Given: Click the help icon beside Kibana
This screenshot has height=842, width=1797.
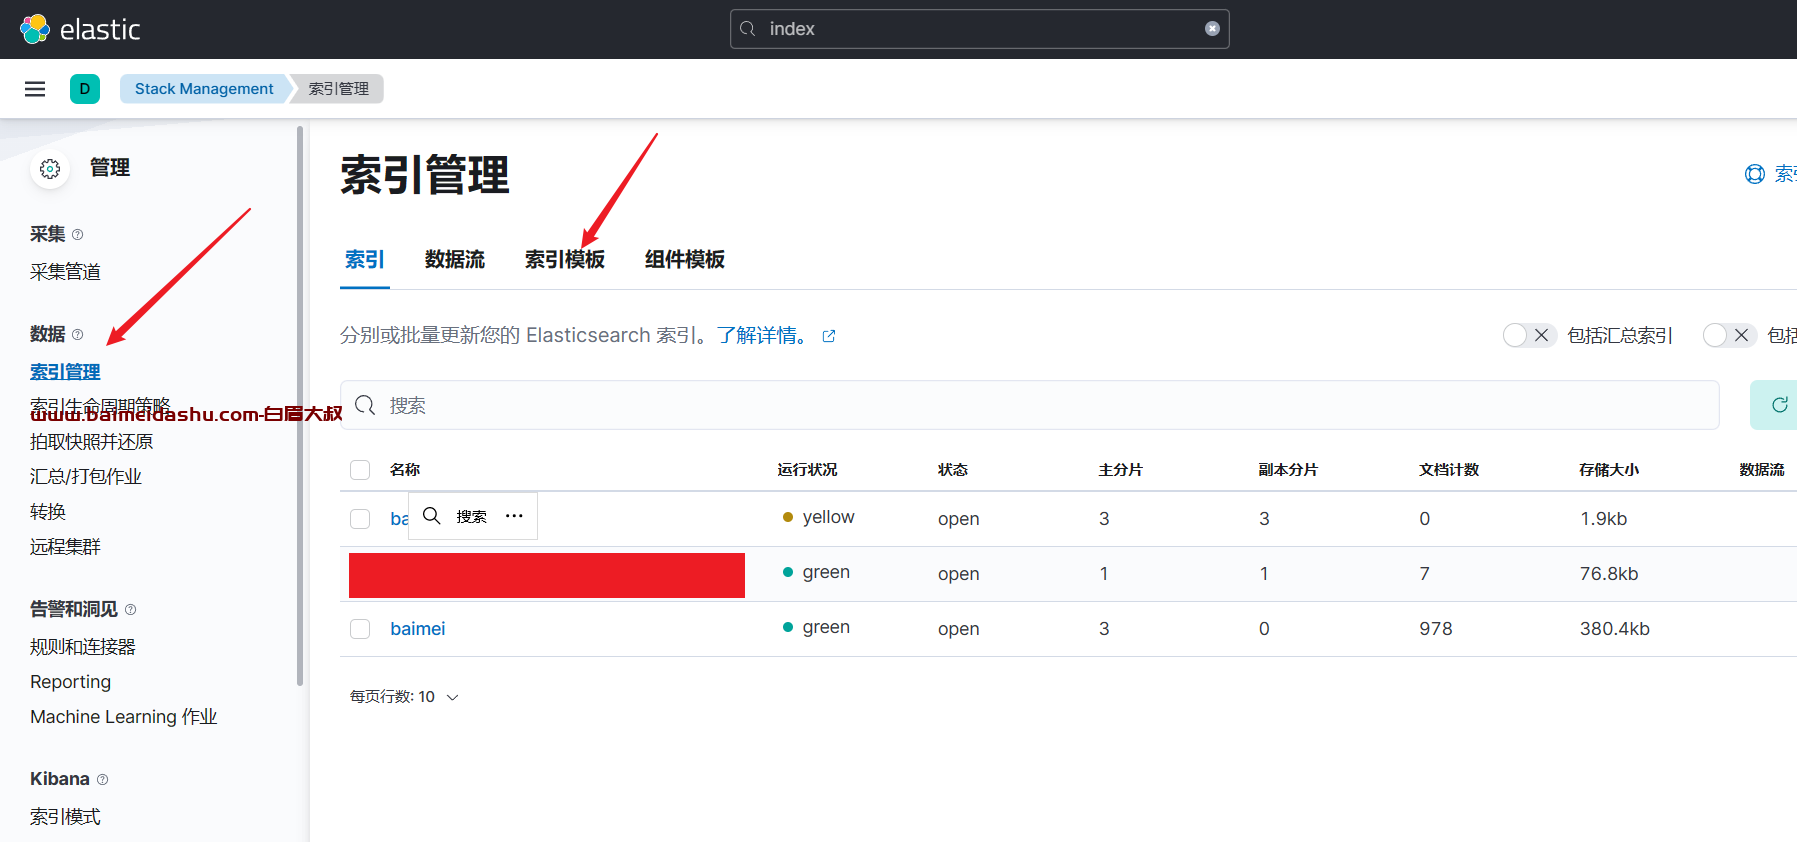Looking at the screenshot, I should coord(102,780).
